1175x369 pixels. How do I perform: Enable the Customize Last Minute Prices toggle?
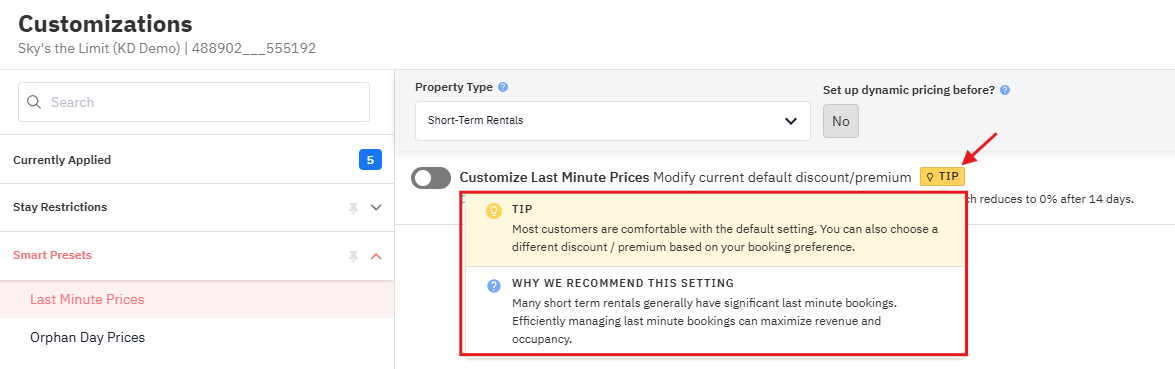(431, 178)
